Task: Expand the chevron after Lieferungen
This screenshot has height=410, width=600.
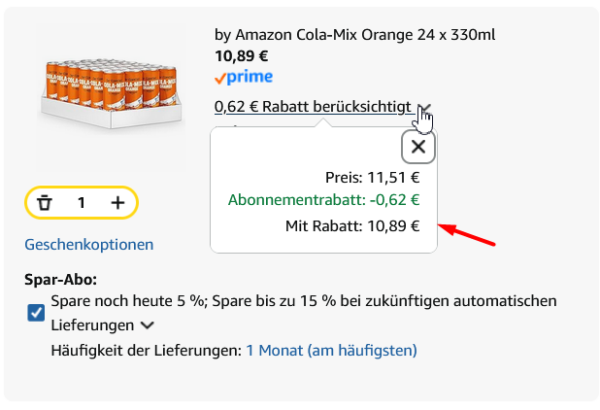Action: tap(148, 325)
